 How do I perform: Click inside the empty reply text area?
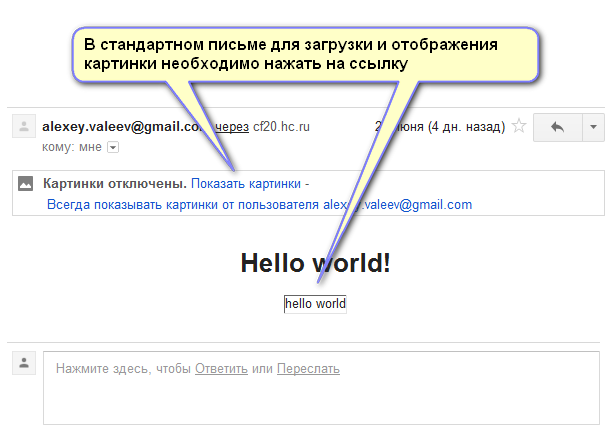[x=320, y=400]
